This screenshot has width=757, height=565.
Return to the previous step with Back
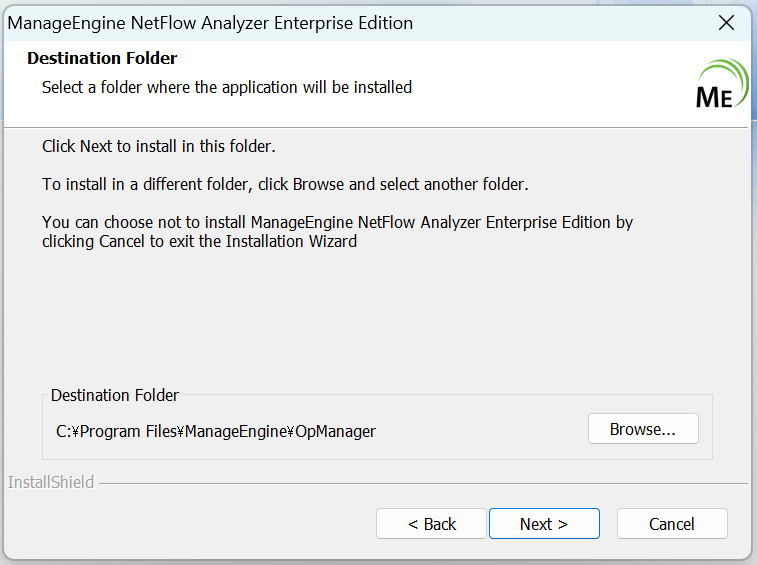pos(431,523)
